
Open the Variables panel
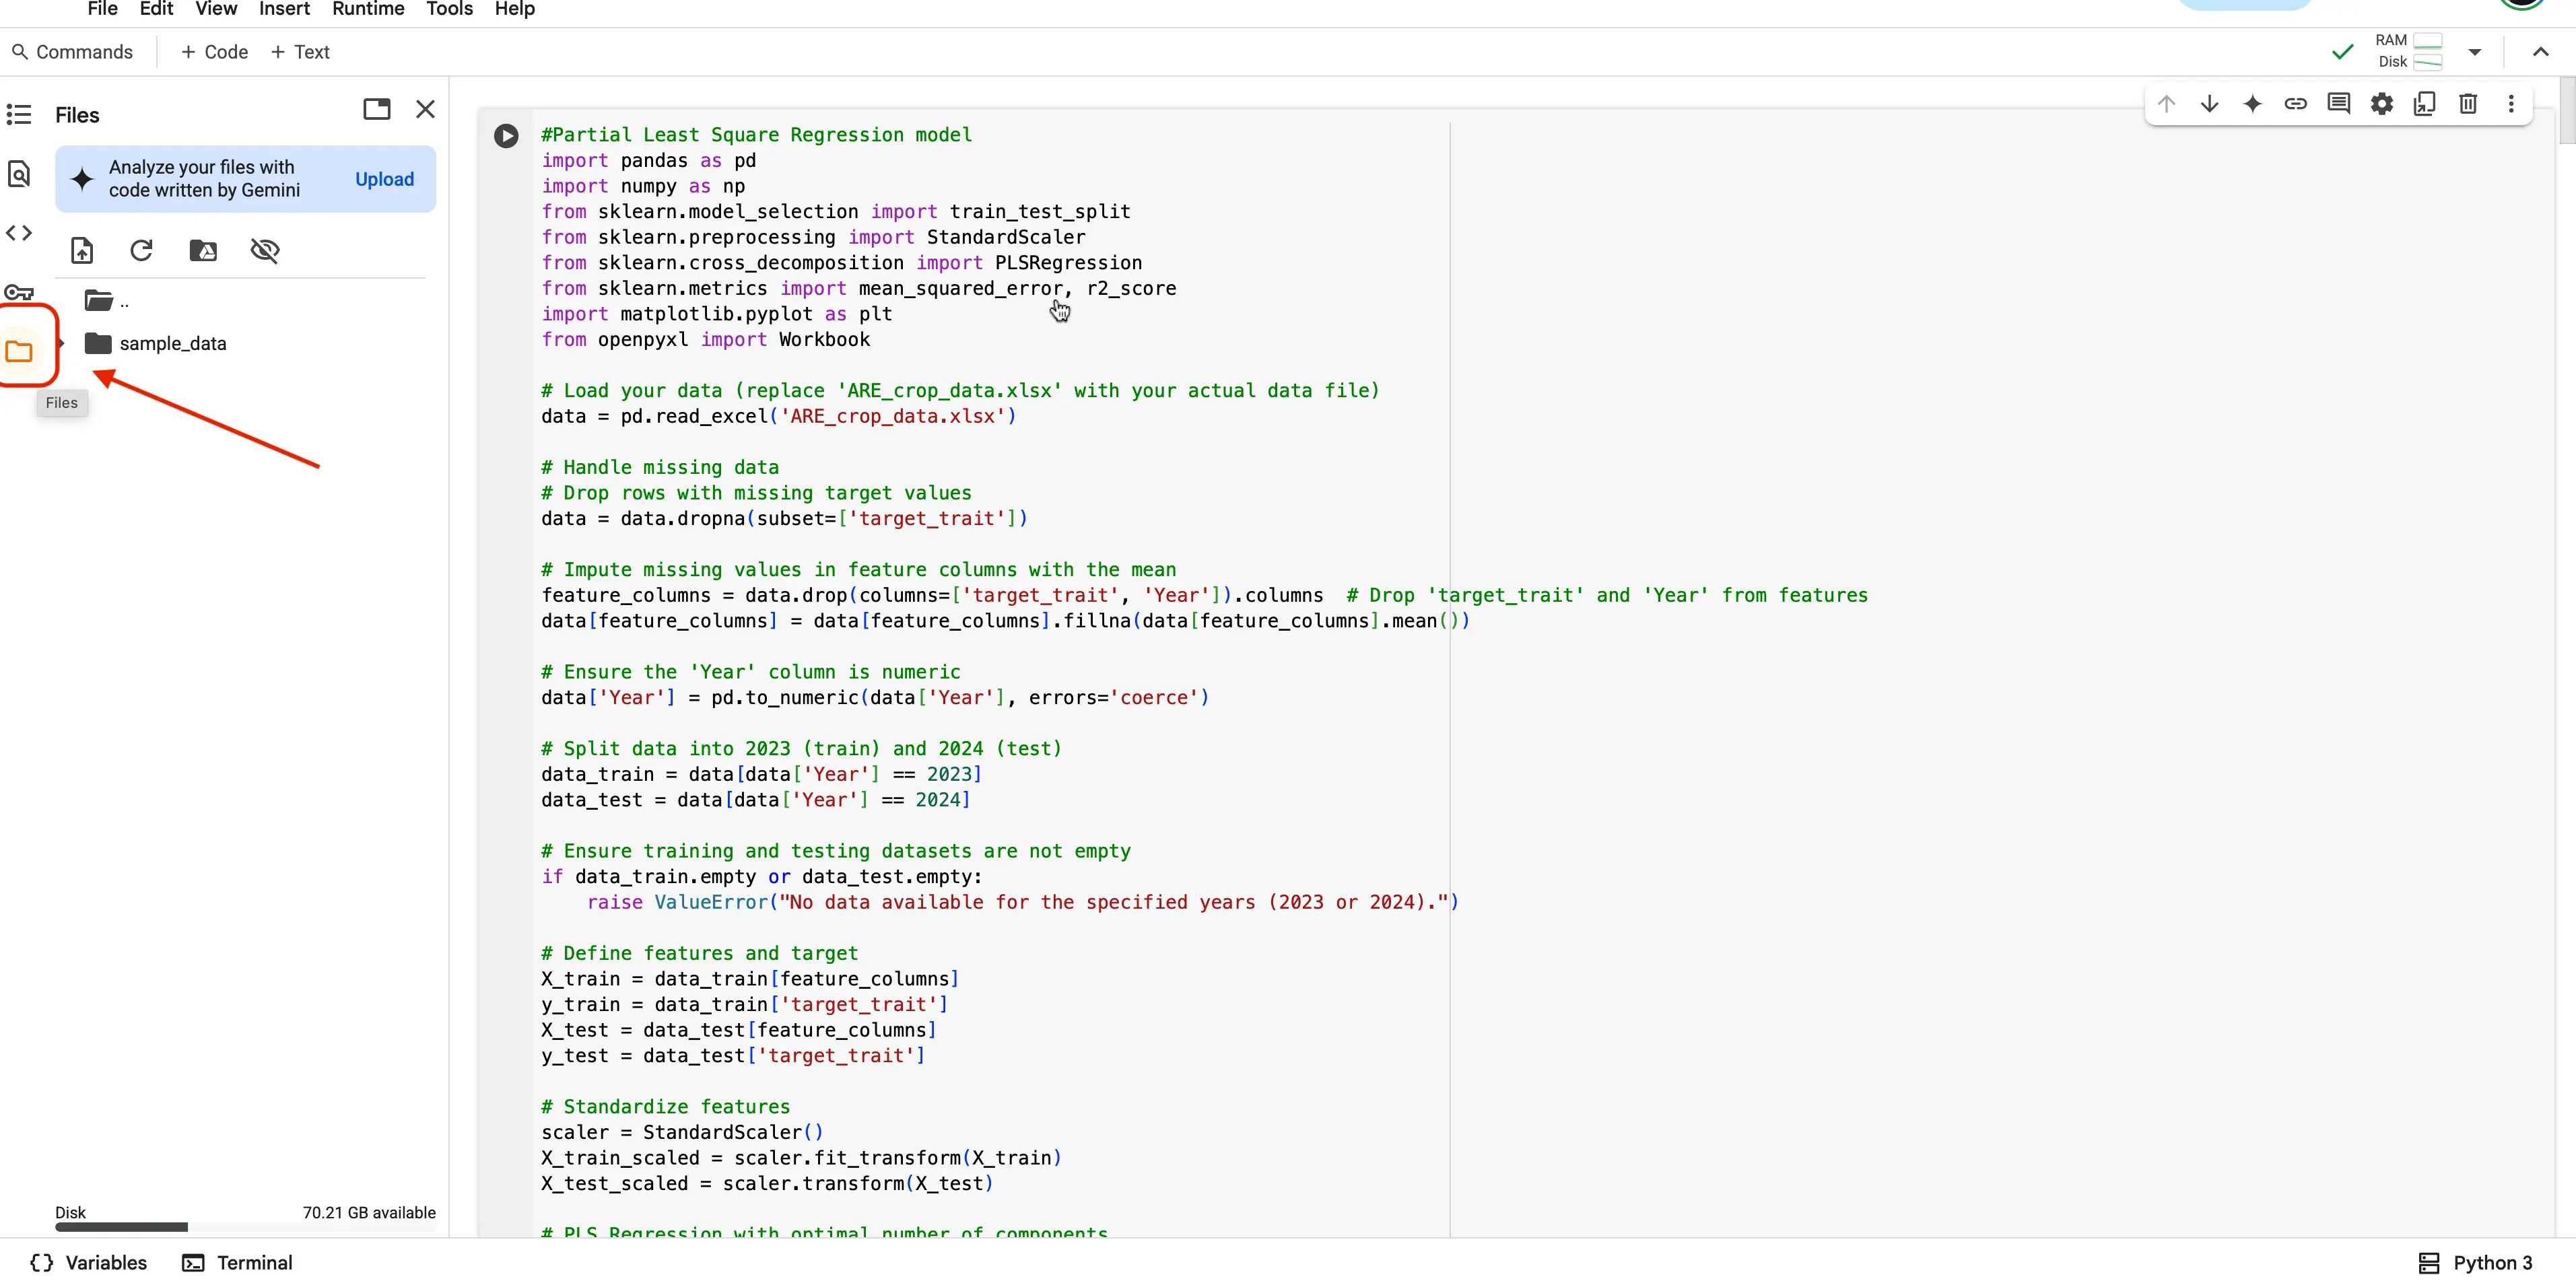[x=89, y=1262]
